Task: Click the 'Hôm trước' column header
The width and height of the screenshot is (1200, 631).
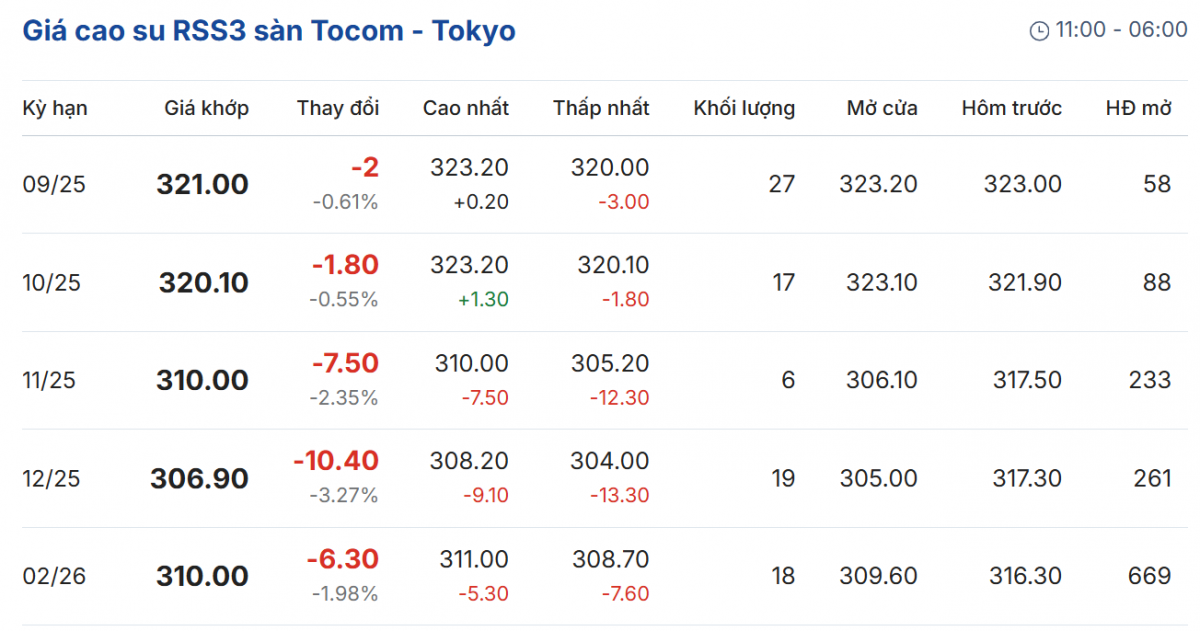Action: click(1012, 108)
